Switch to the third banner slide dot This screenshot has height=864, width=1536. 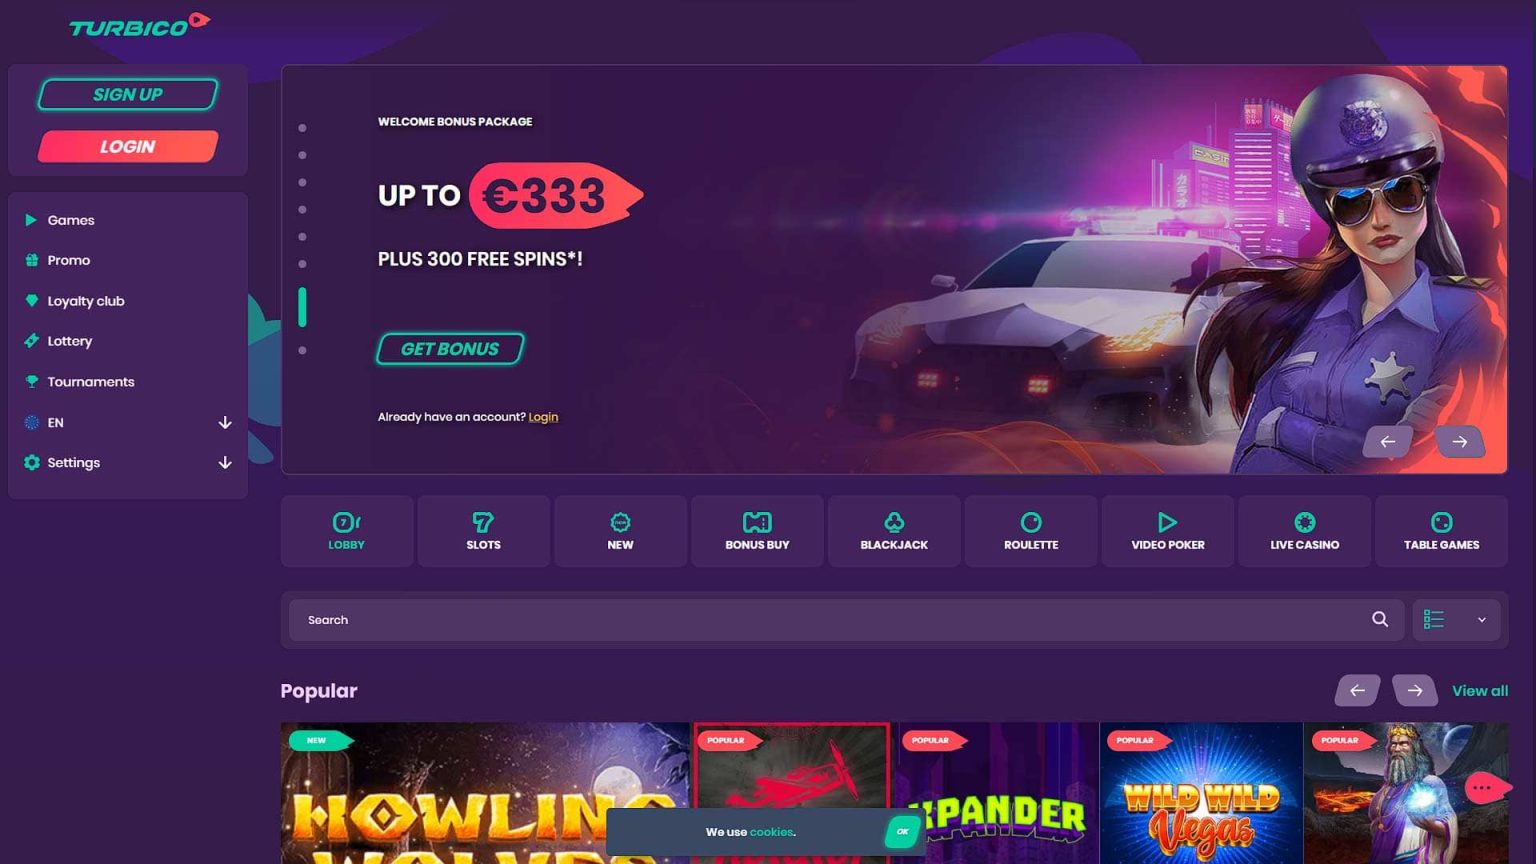302,182
